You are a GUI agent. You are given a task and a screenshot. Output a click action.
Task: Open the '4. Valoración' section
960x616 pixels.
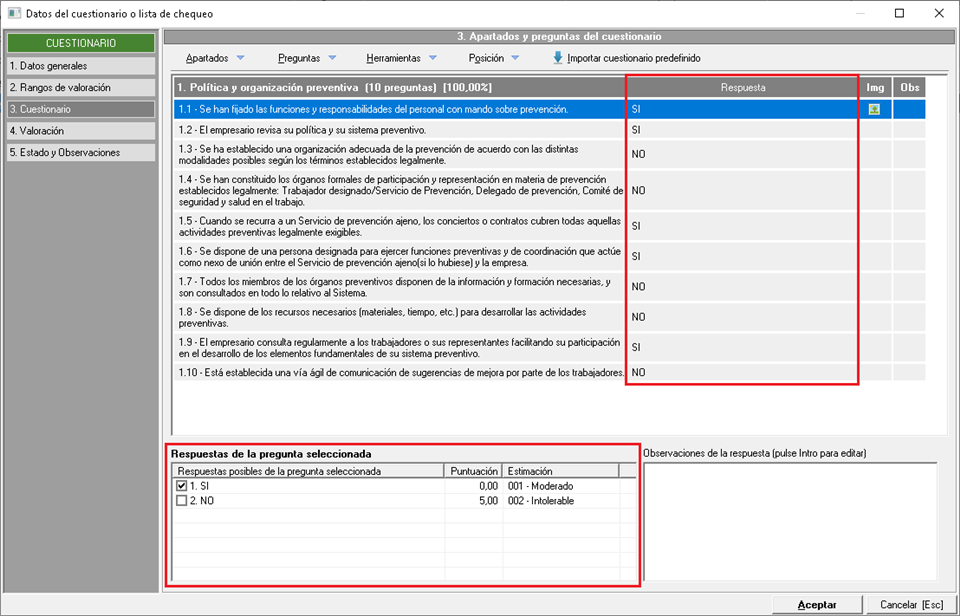click(81, 131)
